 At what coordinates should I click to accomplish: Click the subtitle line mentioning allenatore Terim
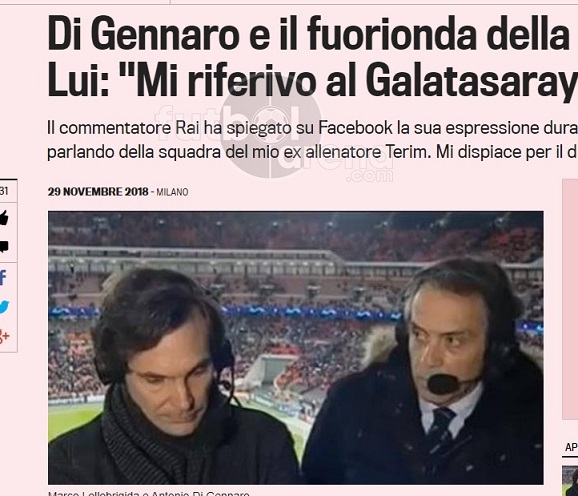(313, 152)
